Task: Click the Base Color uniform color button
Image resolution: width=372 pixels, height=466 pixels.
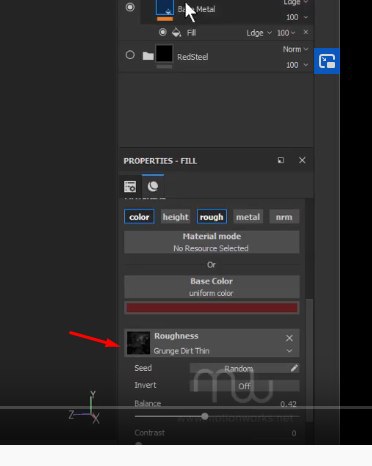Action: coord(212,287)
